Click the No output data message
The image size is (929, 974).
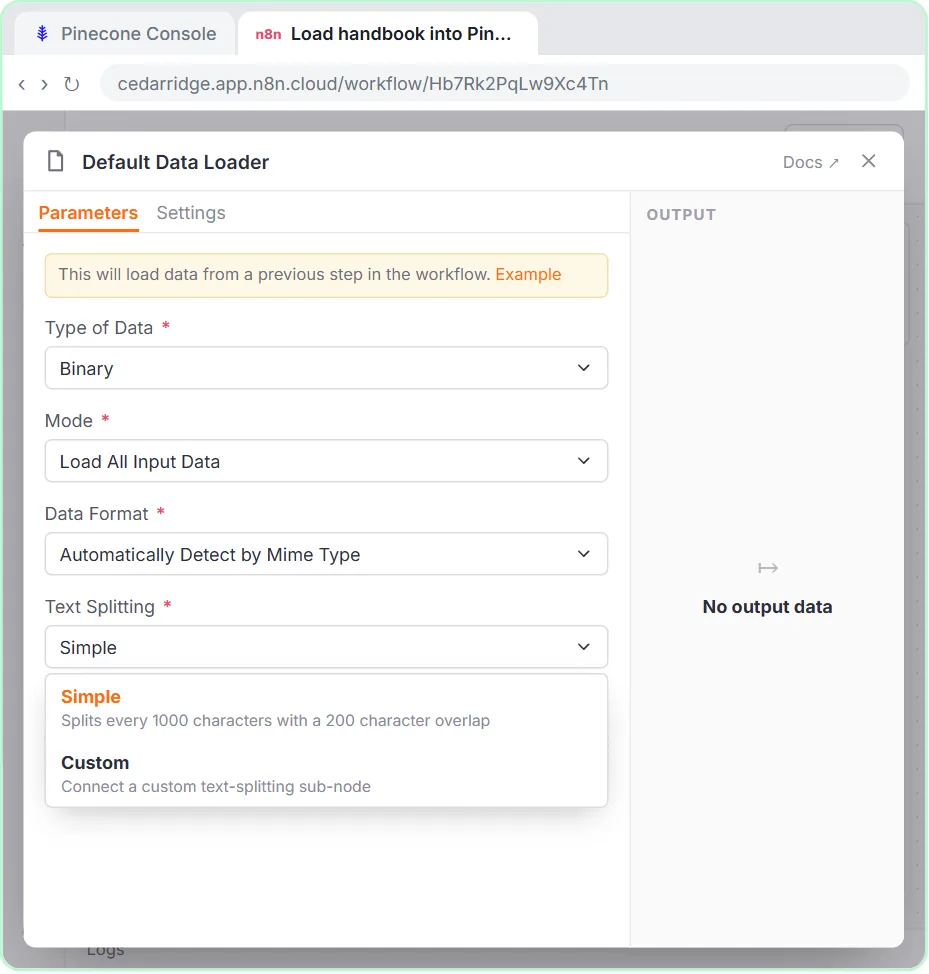(767, 607)
